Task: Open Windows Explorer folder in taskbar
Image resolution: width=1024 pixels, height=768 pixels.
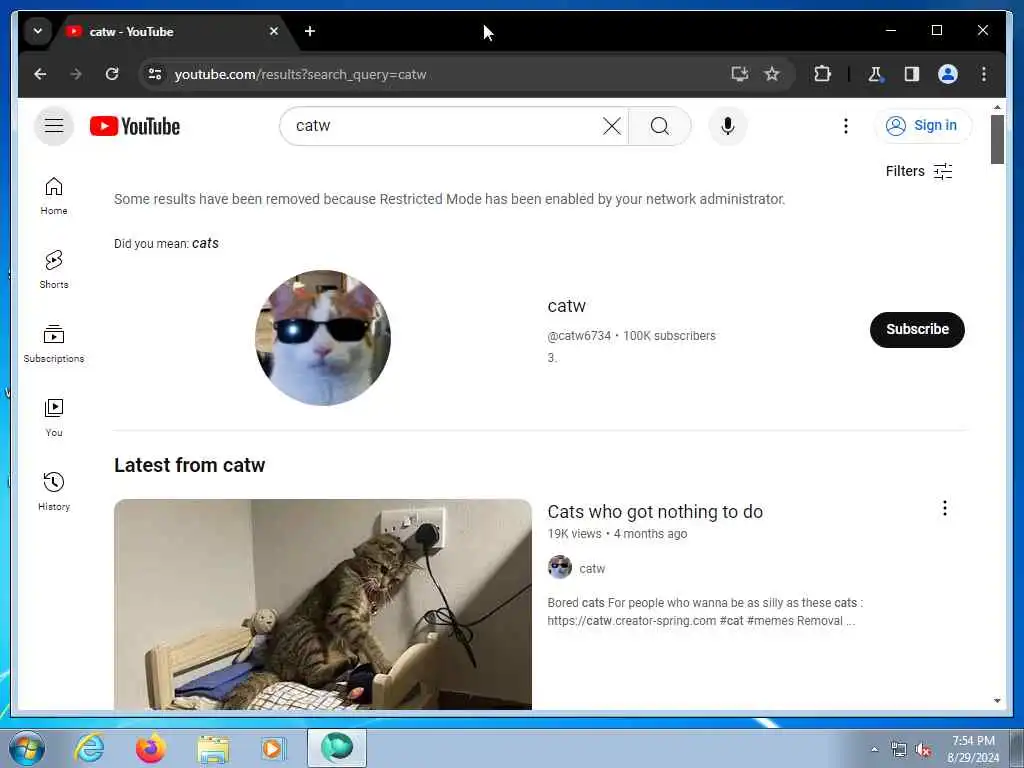Action: click(213, 748)
